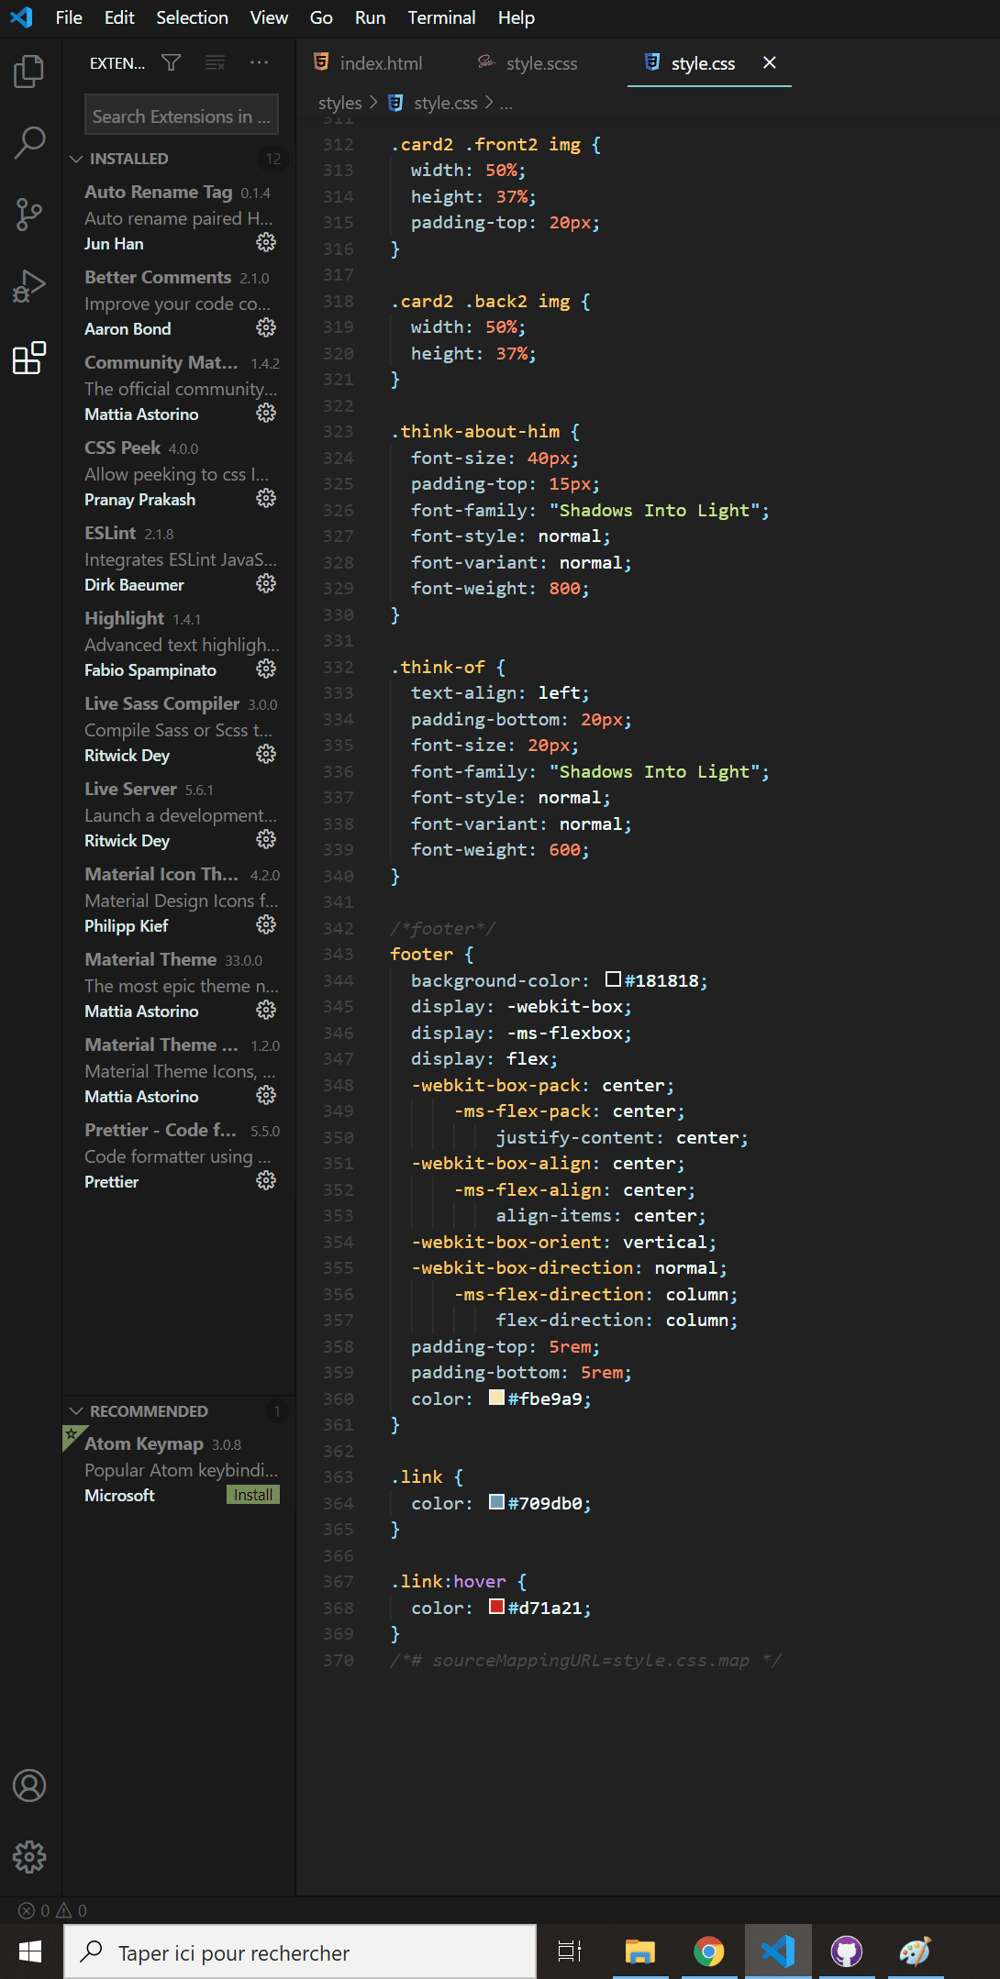Place cursor on line 343 footer selector
This screenshot has width=1000, height=1979.
(421, 954)
